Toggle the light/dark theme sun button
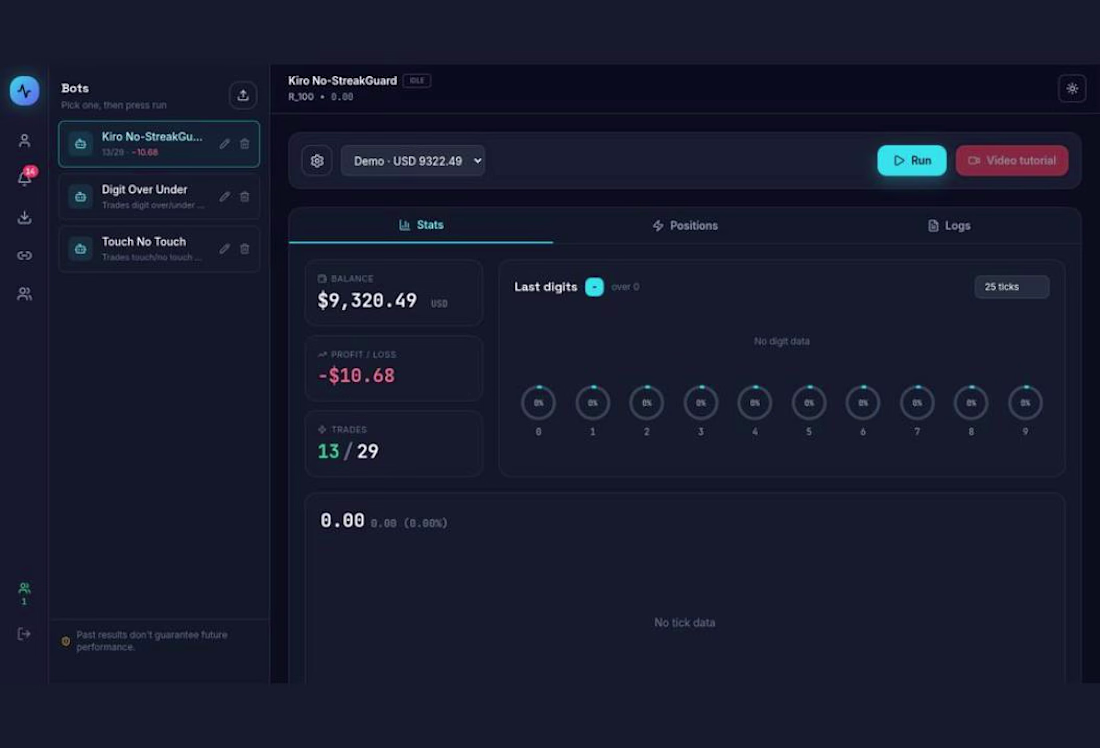Viewport: 1100px width, 748px height. coord(1072,88)
